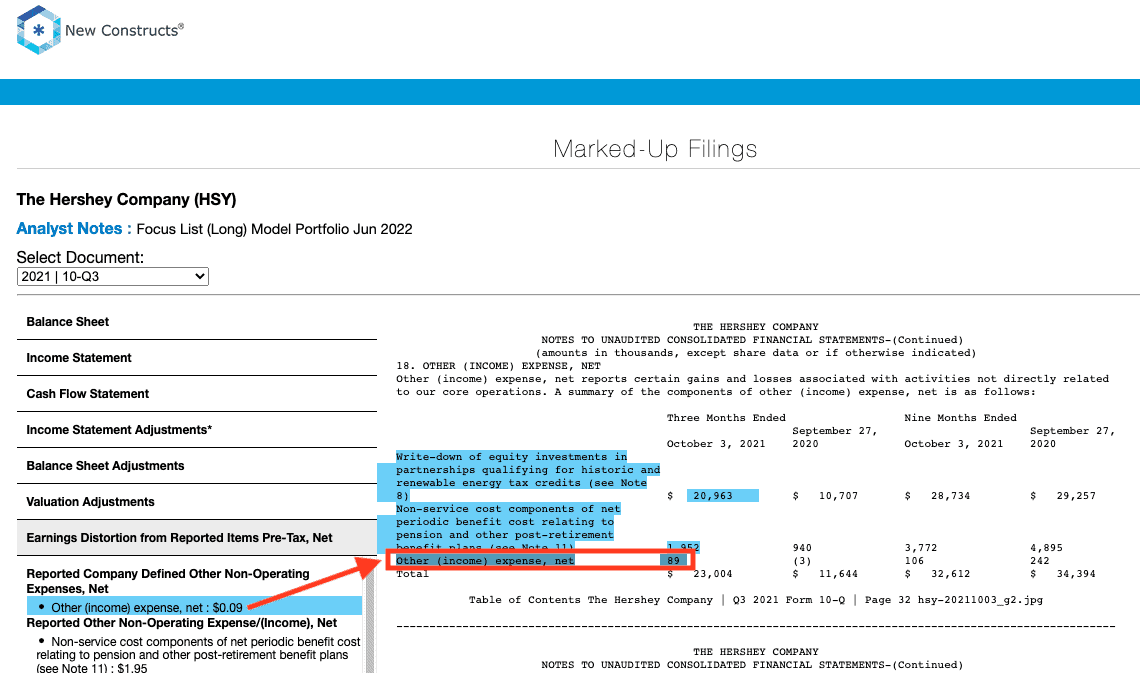Open the Select Document dropdown showing 2021 | 10-Q3

[113, 276]
